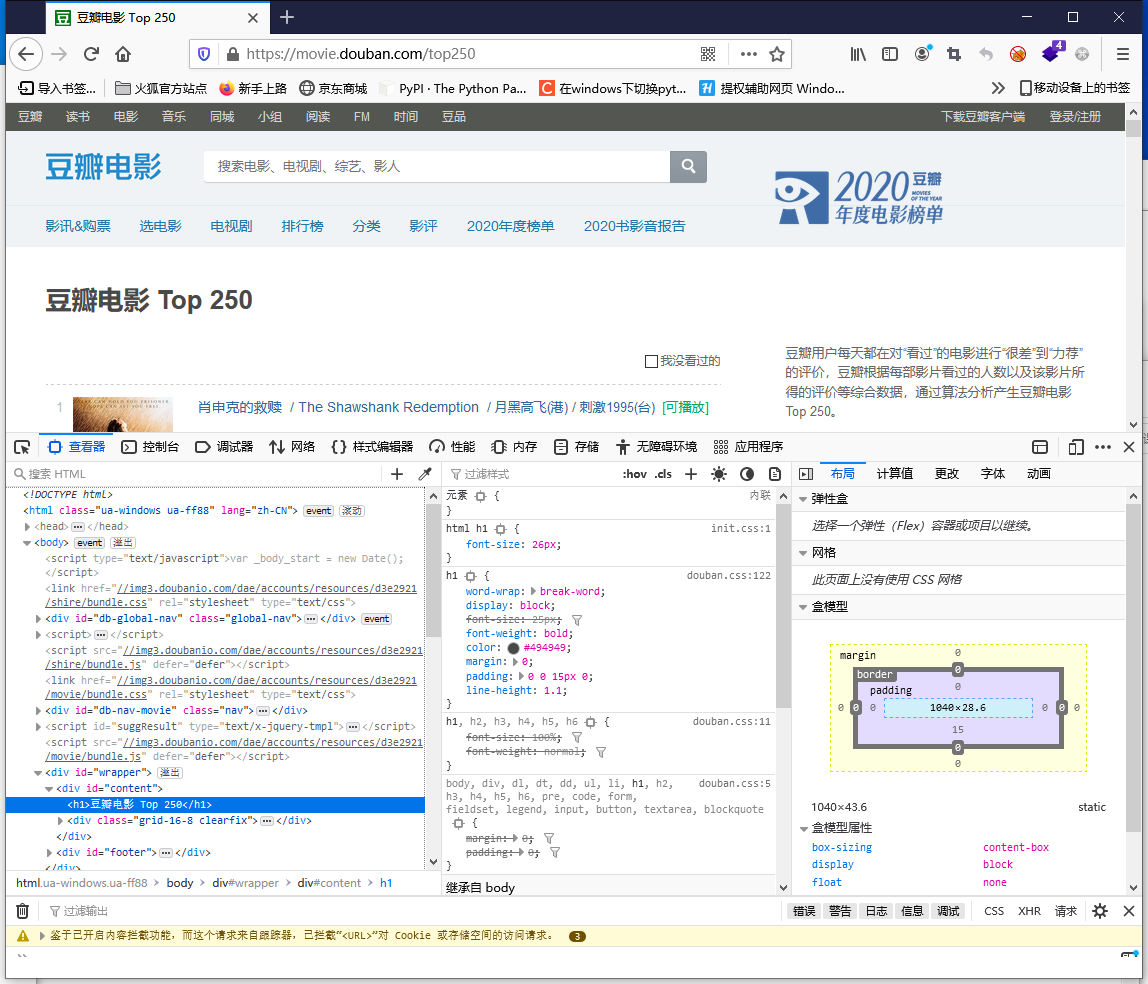Viewport: 1148px width, 984px height.
Task: Click the #494949 color swatch
Action: (x=513, y=648)
